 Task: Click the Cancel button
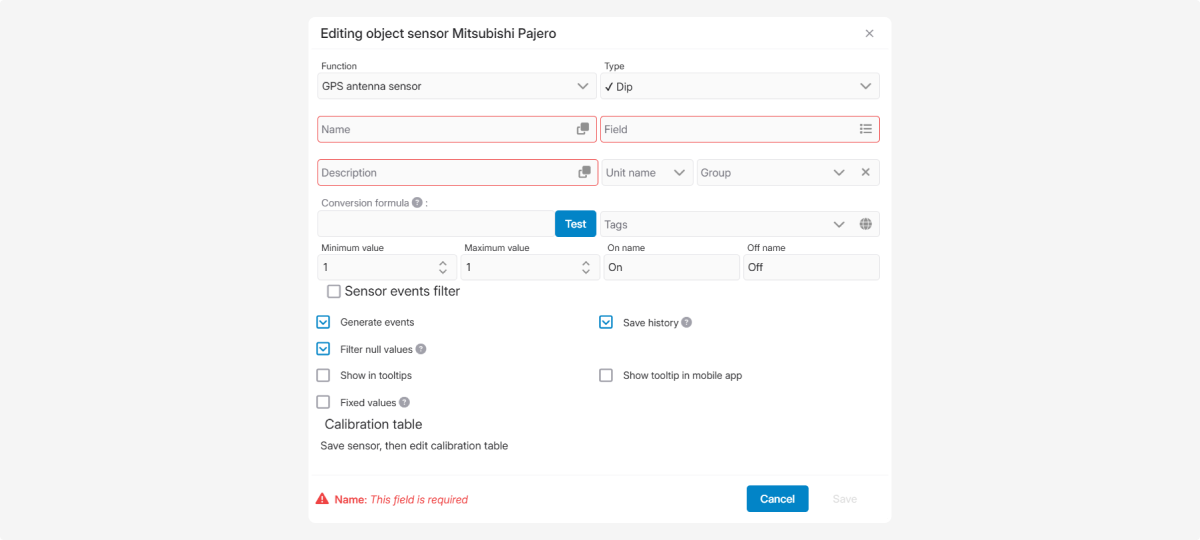click(777, 499)
